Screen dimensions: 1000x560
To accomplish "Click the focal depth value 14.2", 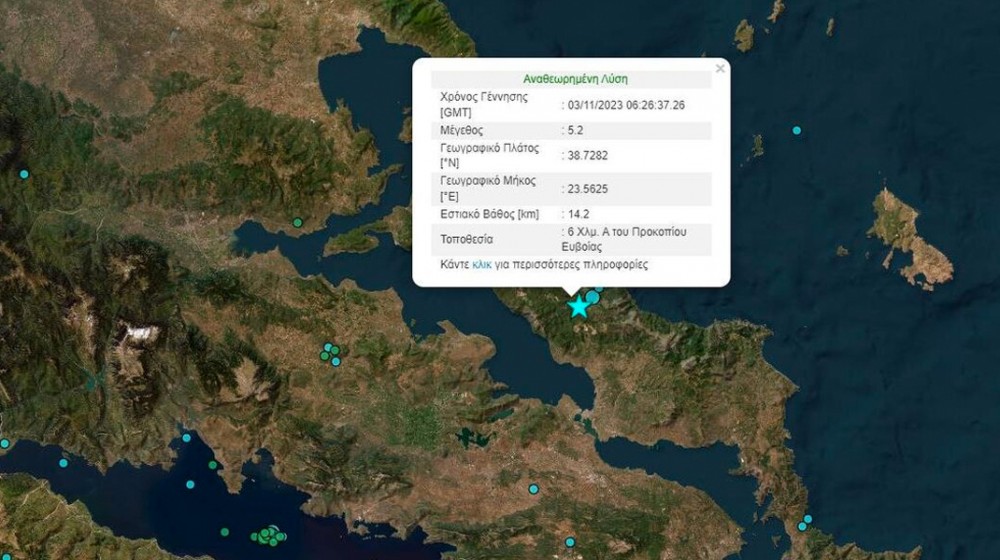I will 578,214.
